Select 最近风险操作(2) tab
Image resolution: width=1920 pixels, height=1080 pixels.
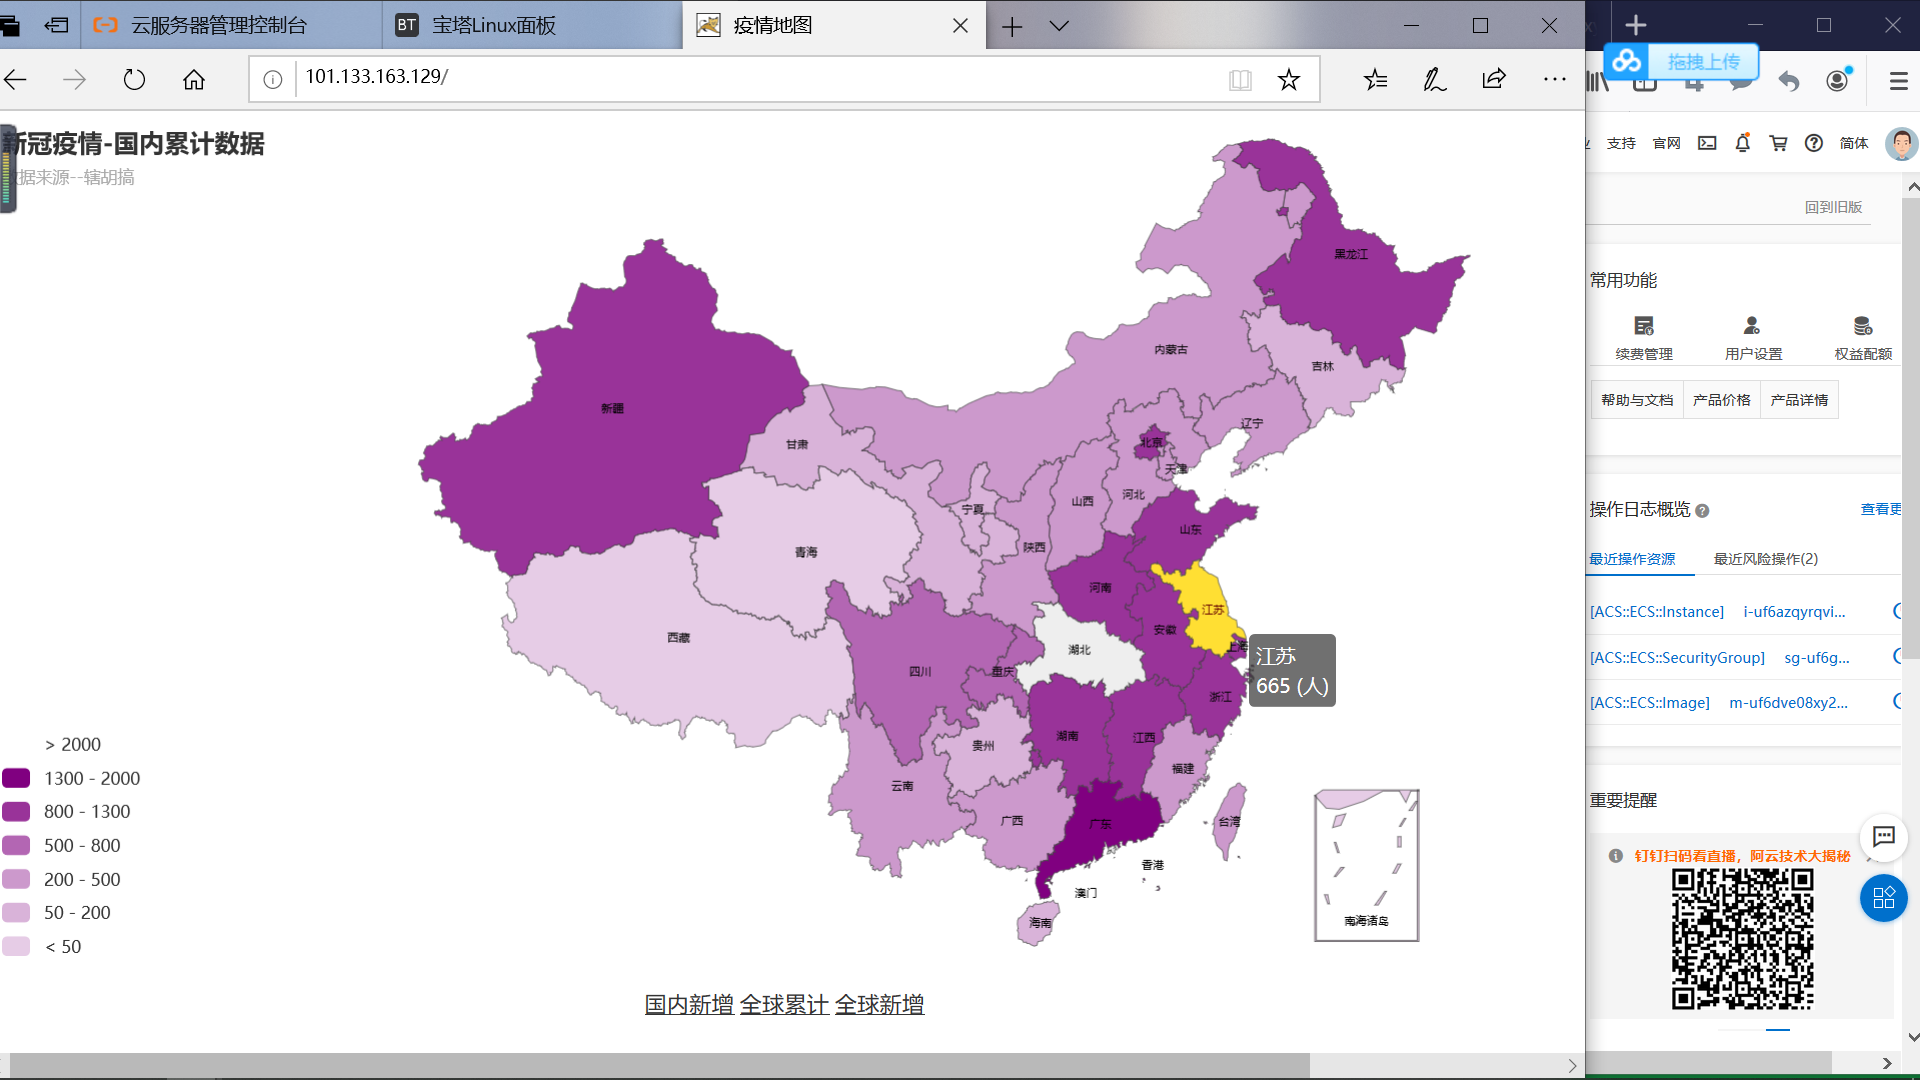point(1765,559)
